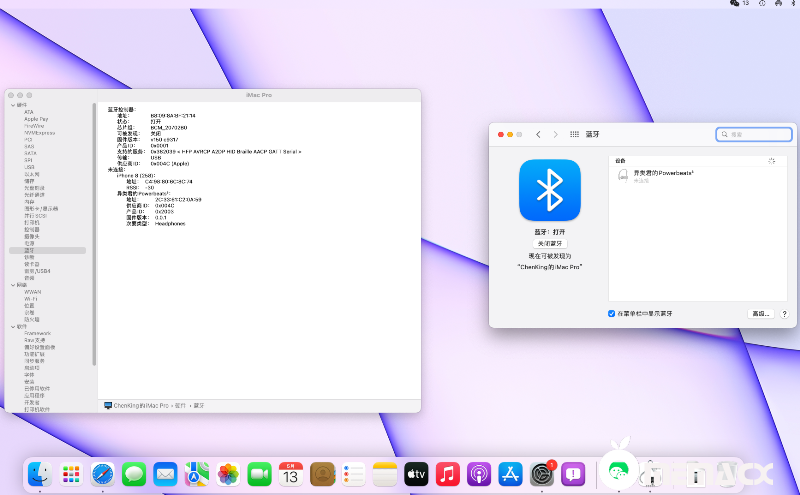This screenshot has height=495, width=800.
Task: Uncheck show Bluetooth in menu bar checkbox
Action: [x=612, y=314]
